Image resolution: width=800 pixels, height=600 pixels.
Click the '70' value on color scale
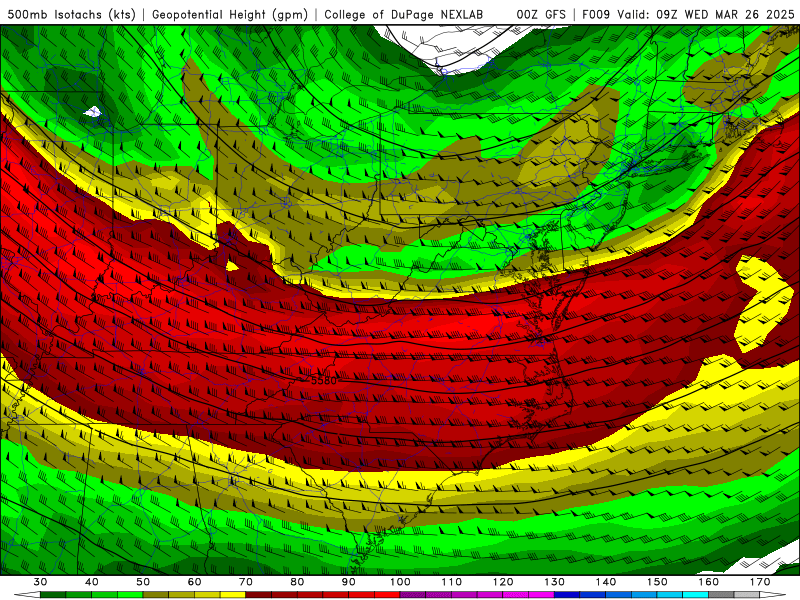(x=246, y=582)
